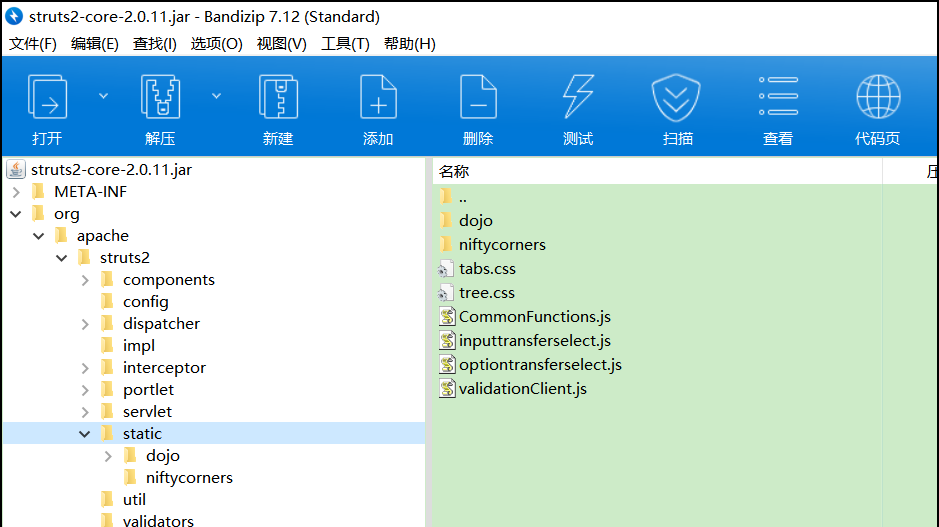This screenshot has height=527, width=939.
Task: Open the 工具(T) menu
Action: pyautogui.click(x=345, y=44)
